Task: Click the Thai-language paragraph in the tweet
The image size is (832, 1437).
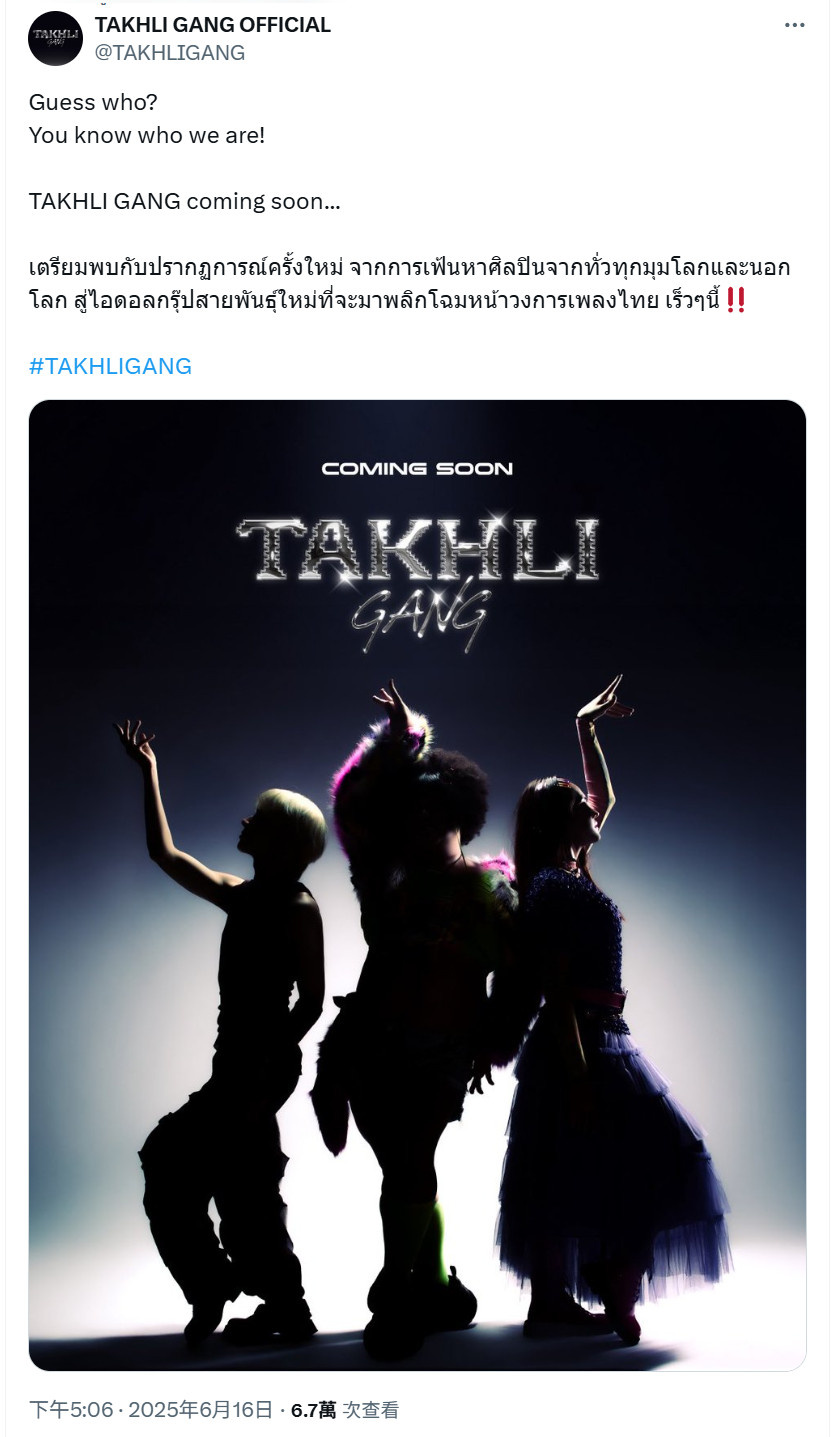Action: [410, 284]
